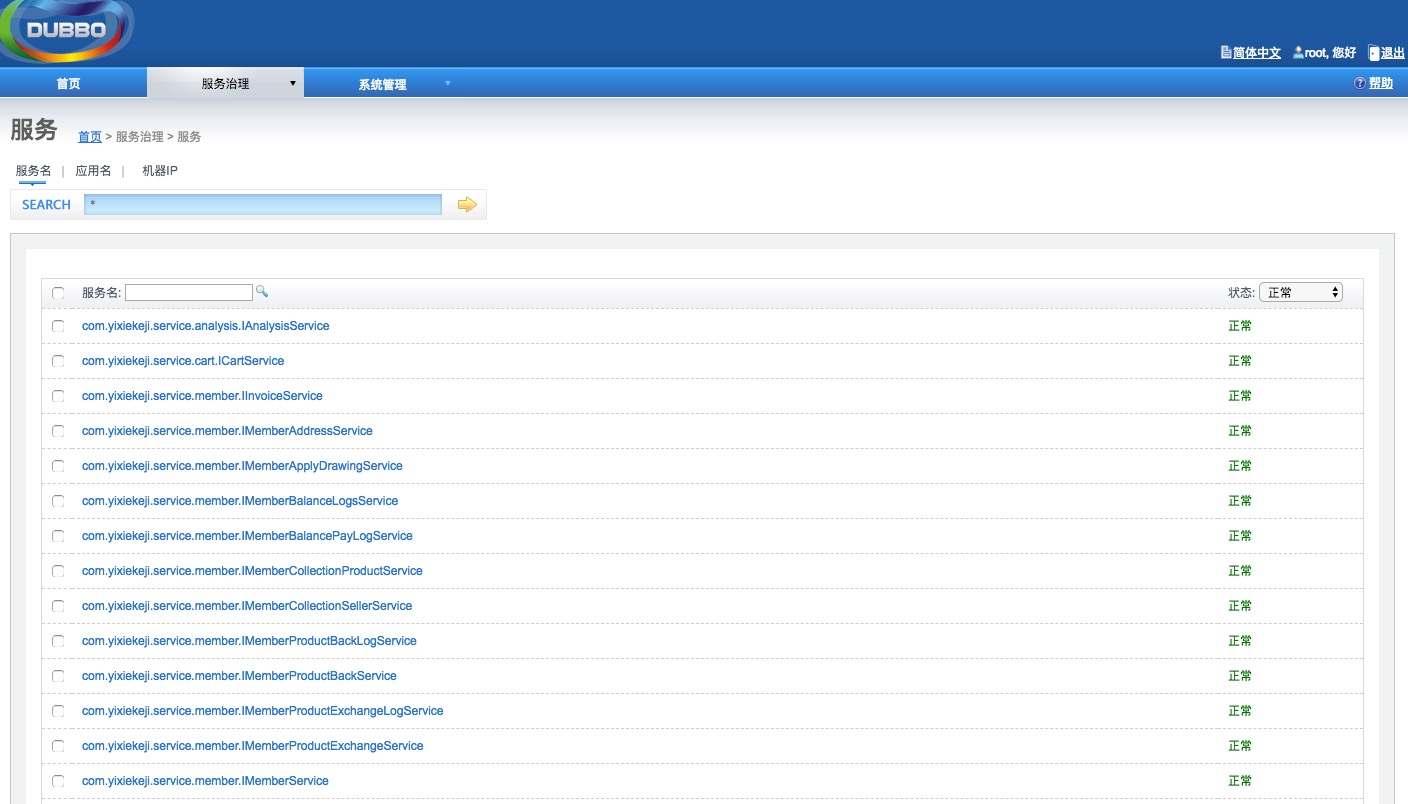The height and width of the screenshot is (804, 1408).
Task: Click the root user profile icon
Action: tap(1298, 52)
